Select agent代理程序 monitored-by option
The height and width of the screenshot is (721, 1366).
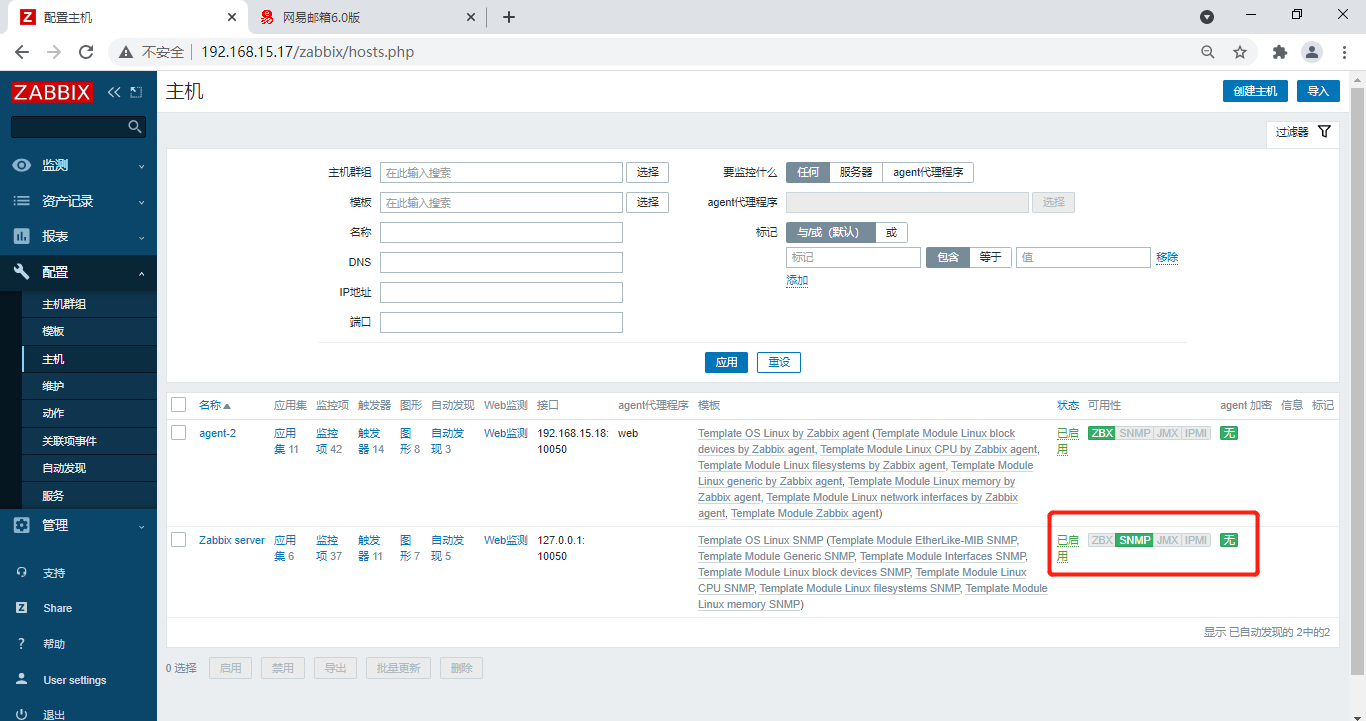[928, 172]
